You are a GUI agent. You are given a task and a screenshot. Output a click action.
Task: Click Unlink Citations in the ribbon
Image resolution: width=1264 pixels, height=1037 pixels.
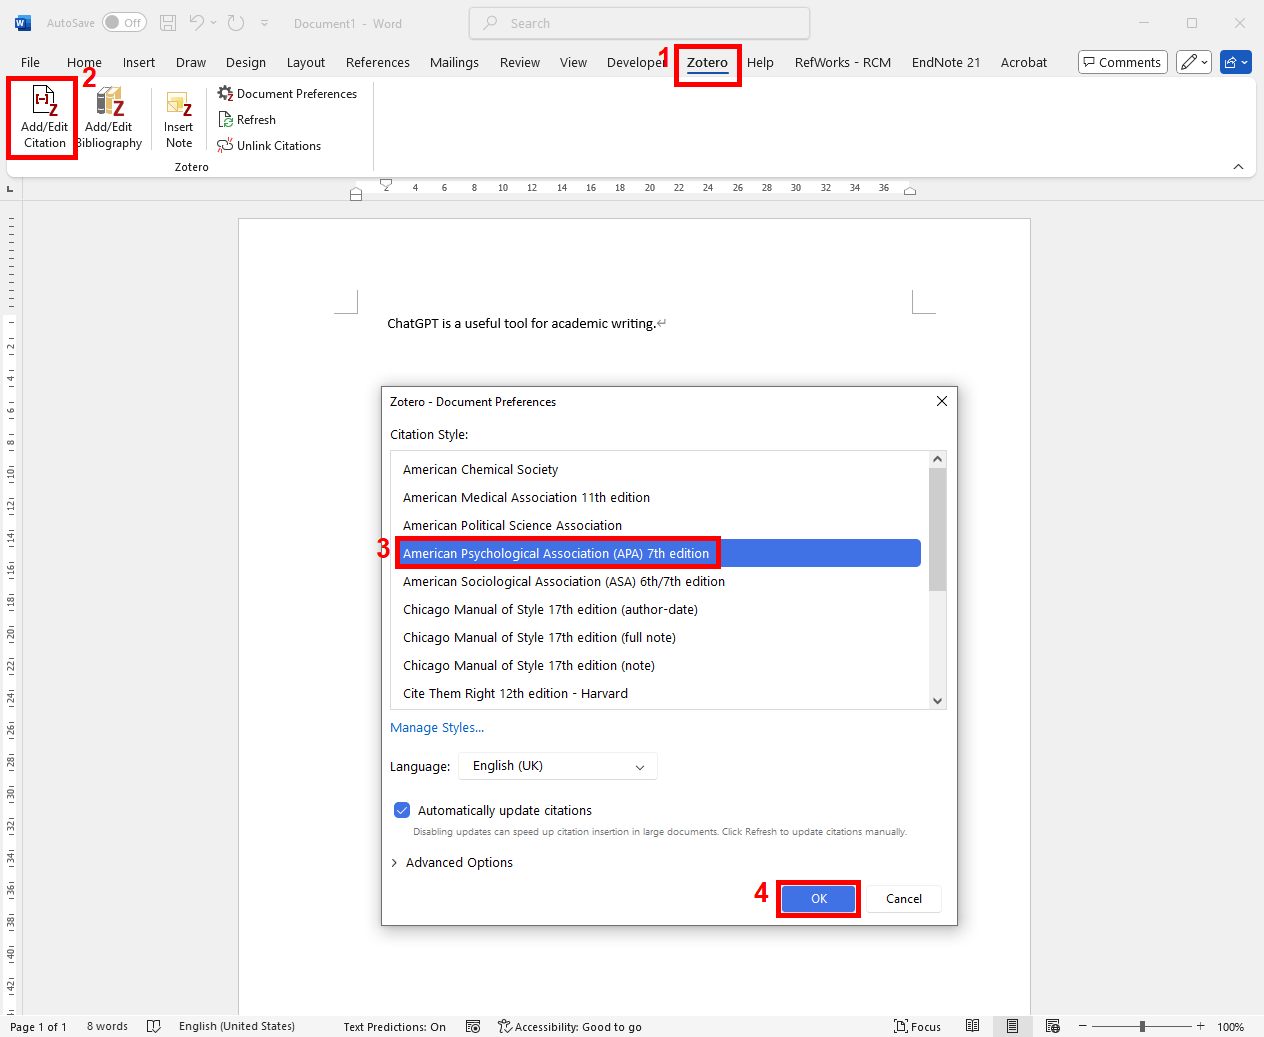pos(269,146)
